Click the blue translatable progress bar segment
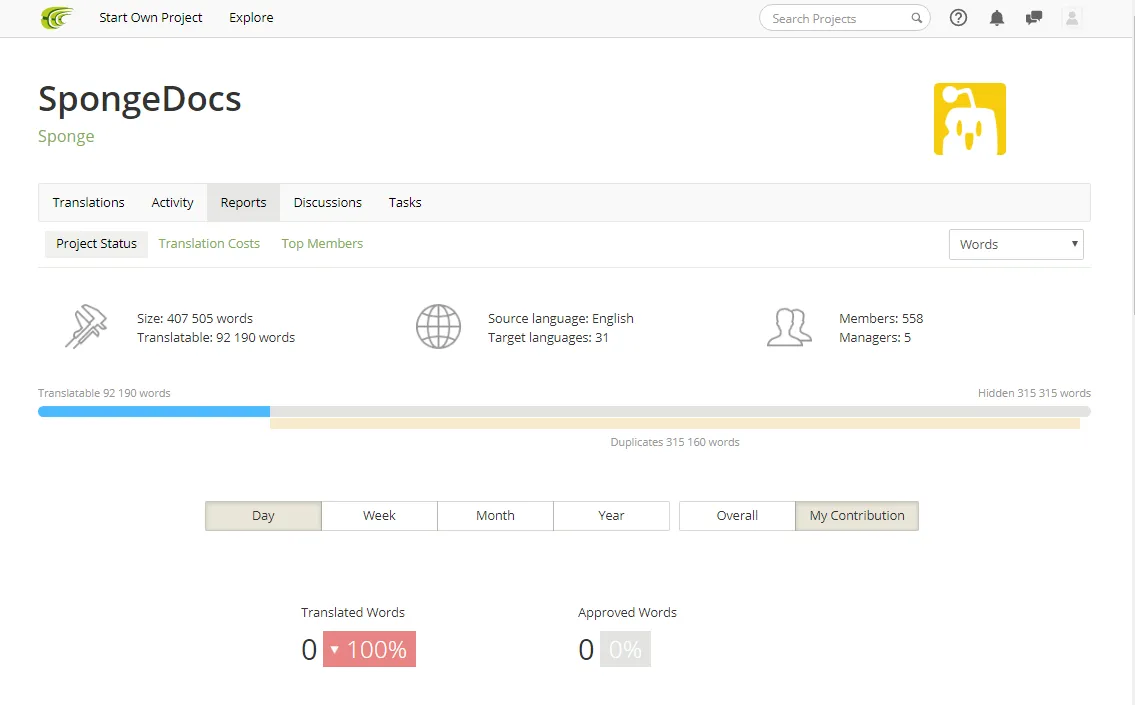 [153, 411]
